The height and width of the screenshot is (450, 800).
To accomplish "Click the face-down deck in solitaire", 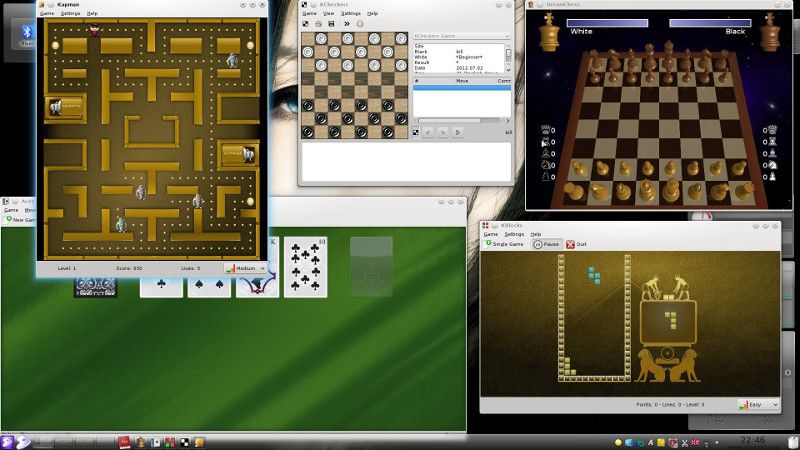I will point(95,287).
